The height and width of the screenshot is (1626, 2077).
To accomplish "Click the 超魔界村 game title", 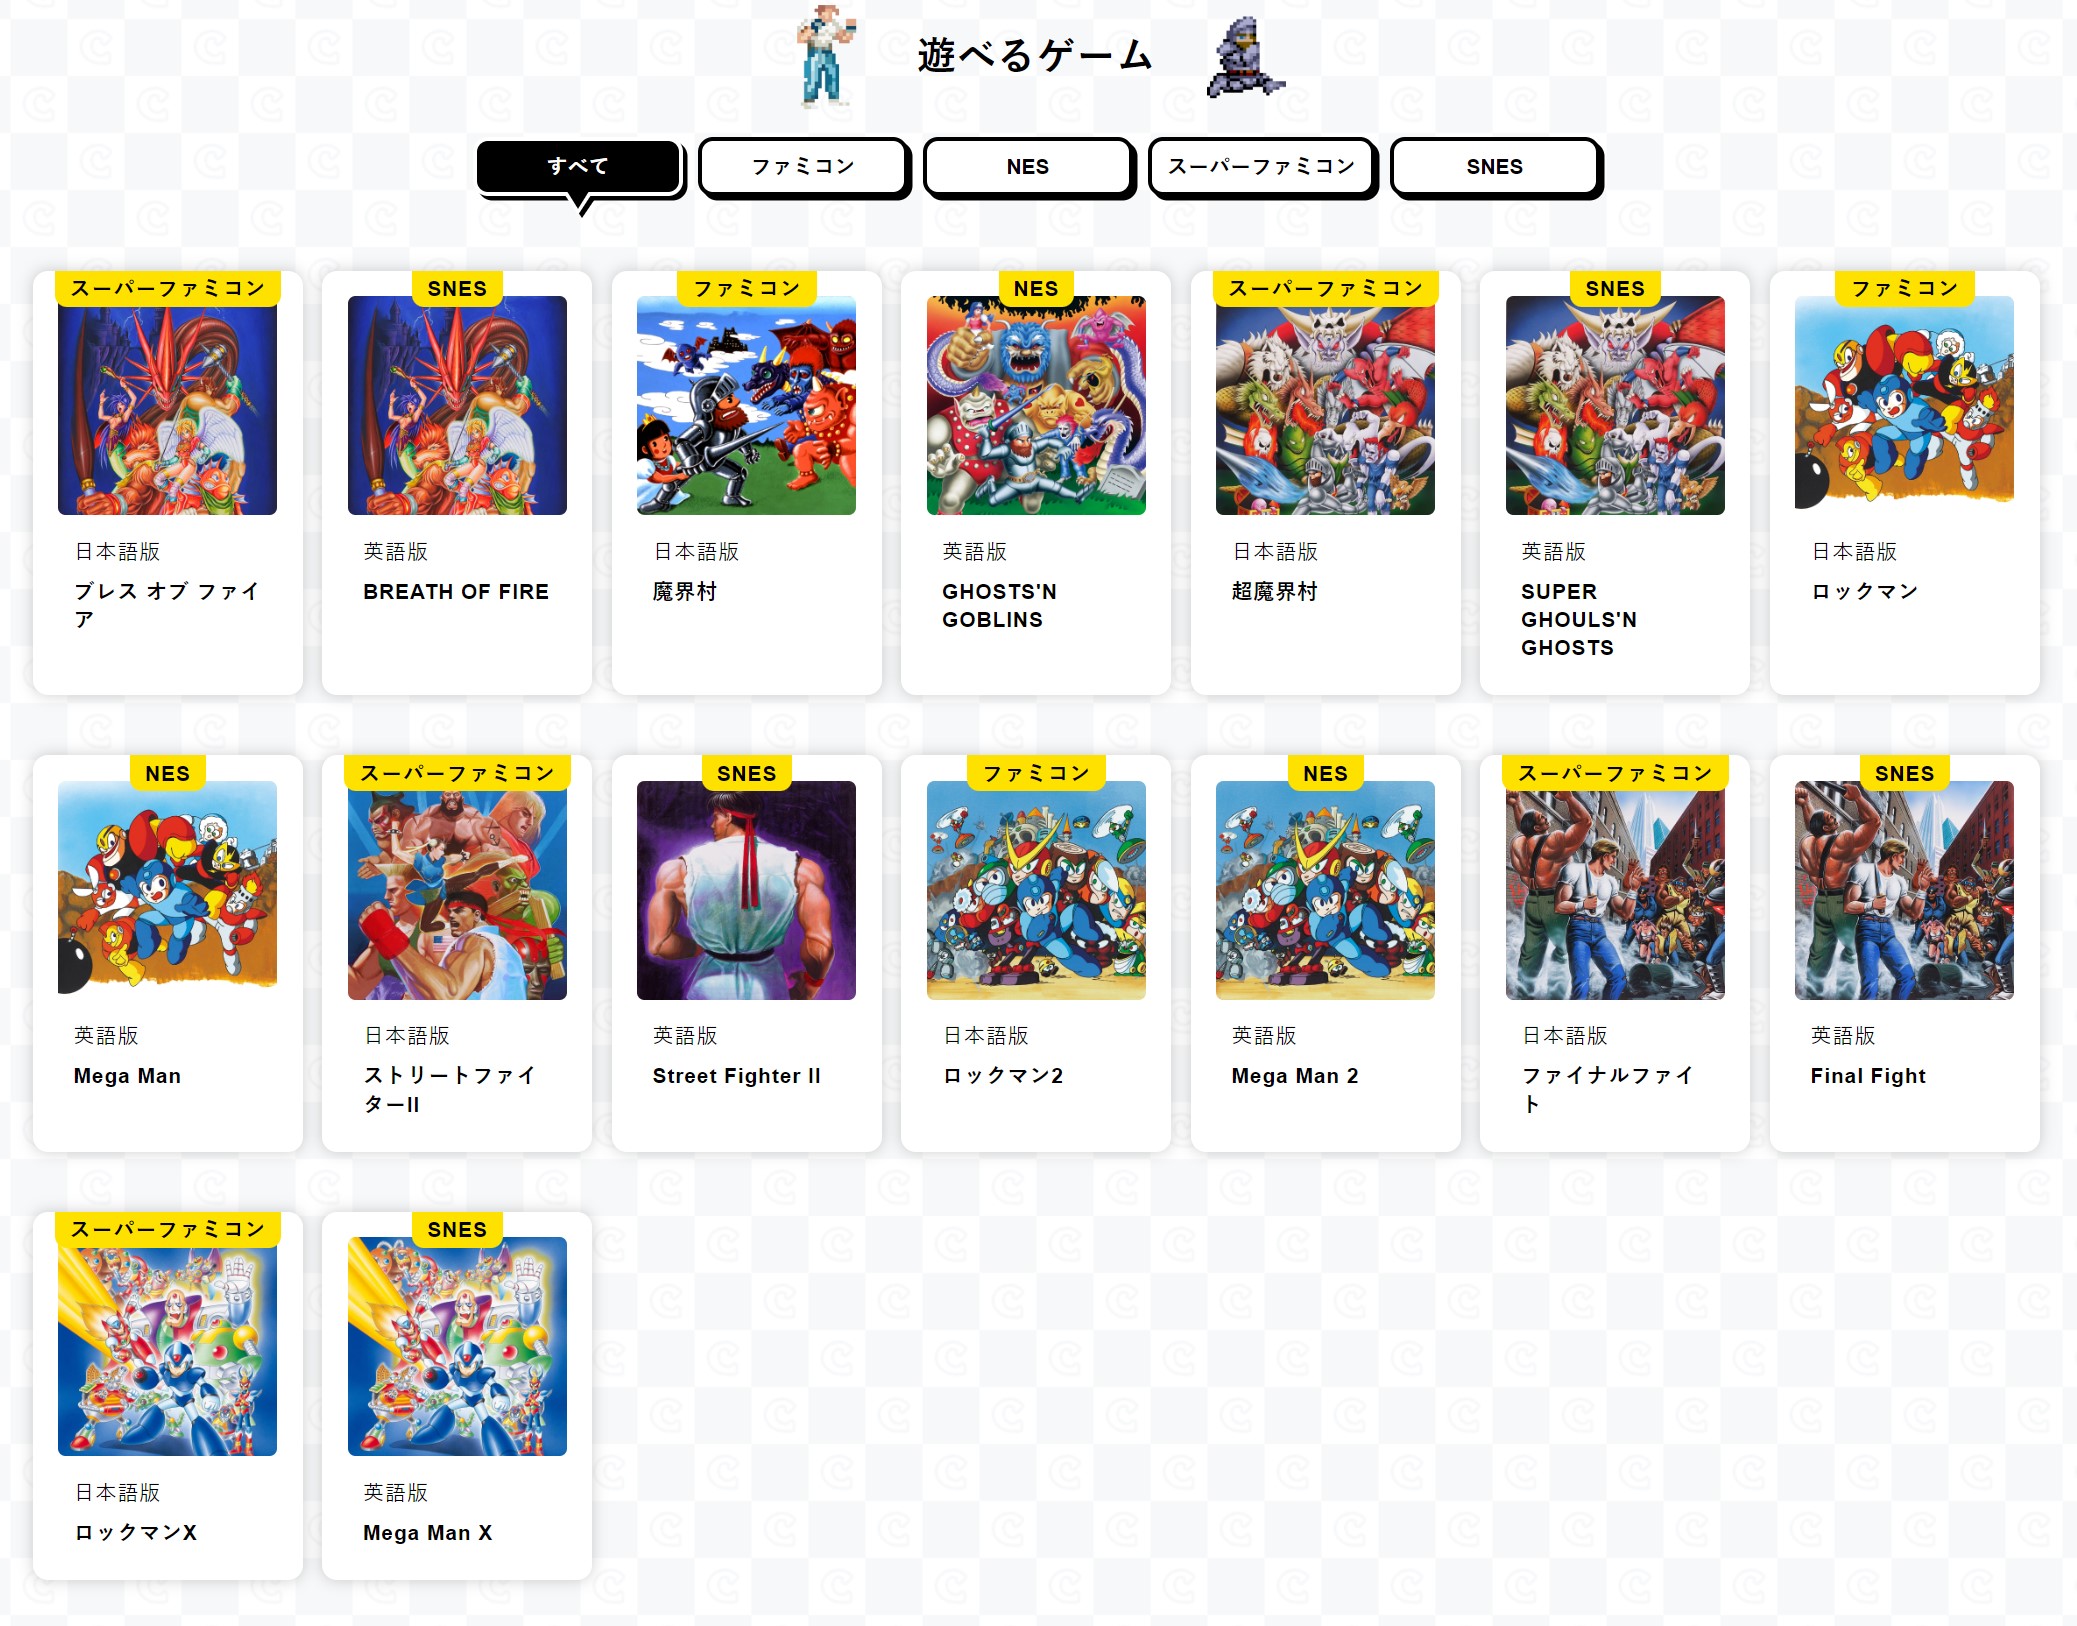I will pyautogui.click(x=1274, y=592).
